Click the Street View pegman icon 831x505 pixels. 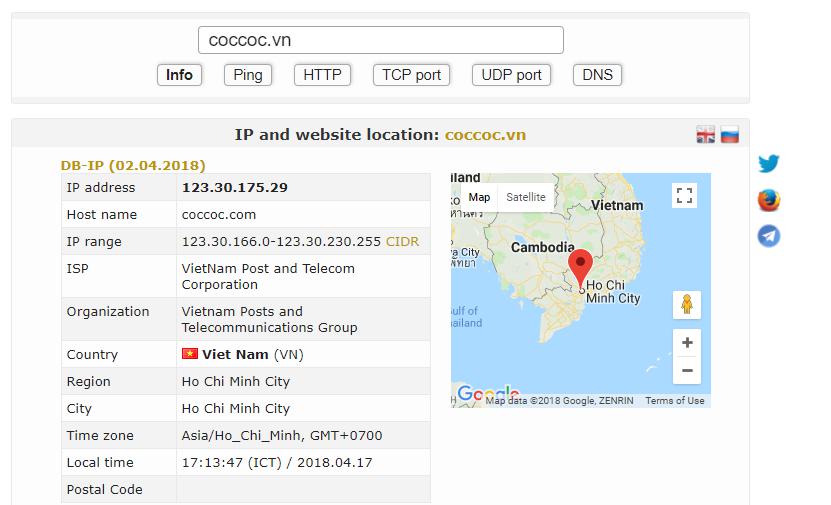686,304
